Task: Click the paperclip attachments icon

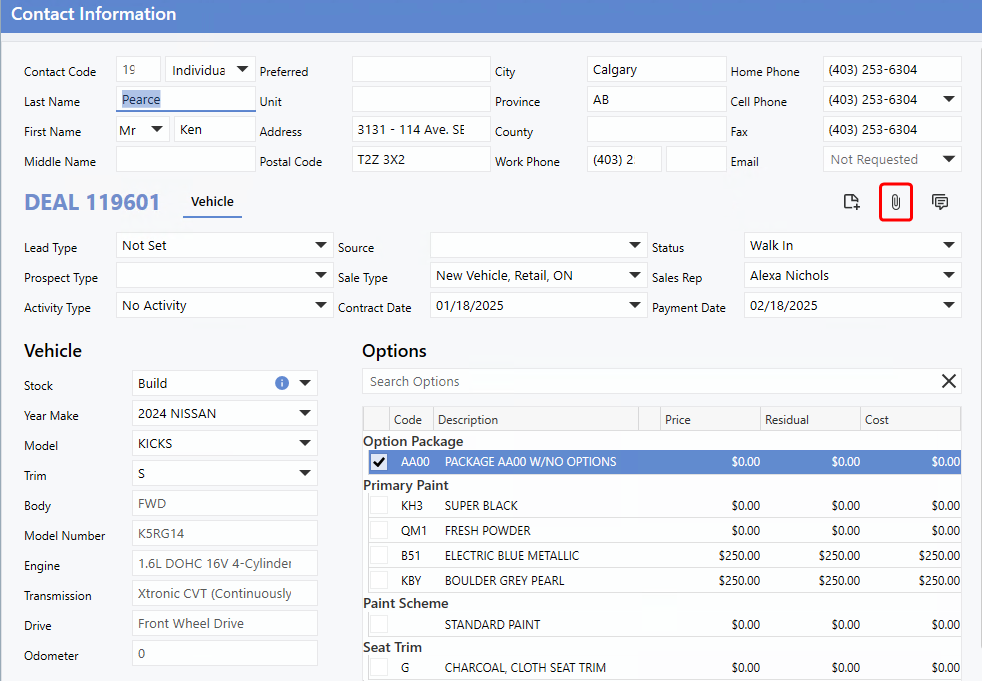Action: (895, 202)
